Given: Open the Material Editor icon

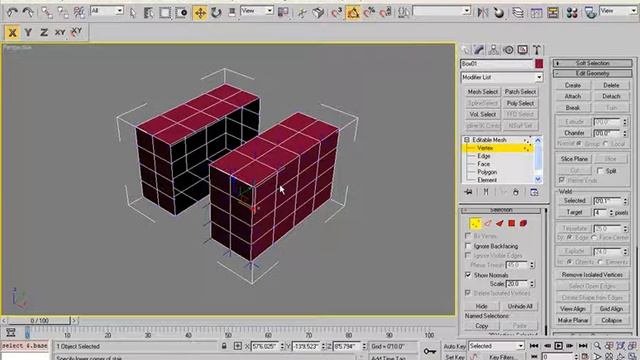Looking at the screenshot, I should (572, 13).
